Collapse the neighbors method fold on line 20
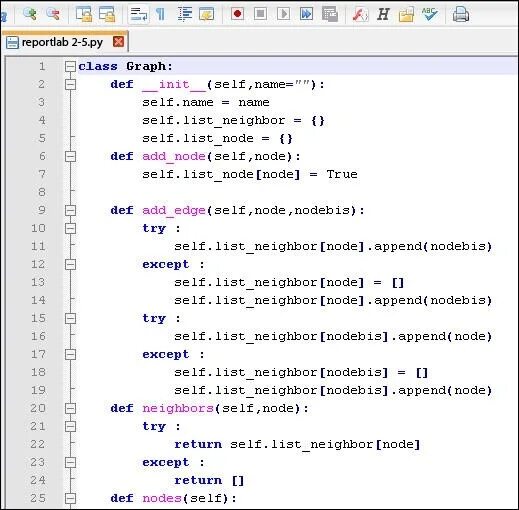 (70, 408)
